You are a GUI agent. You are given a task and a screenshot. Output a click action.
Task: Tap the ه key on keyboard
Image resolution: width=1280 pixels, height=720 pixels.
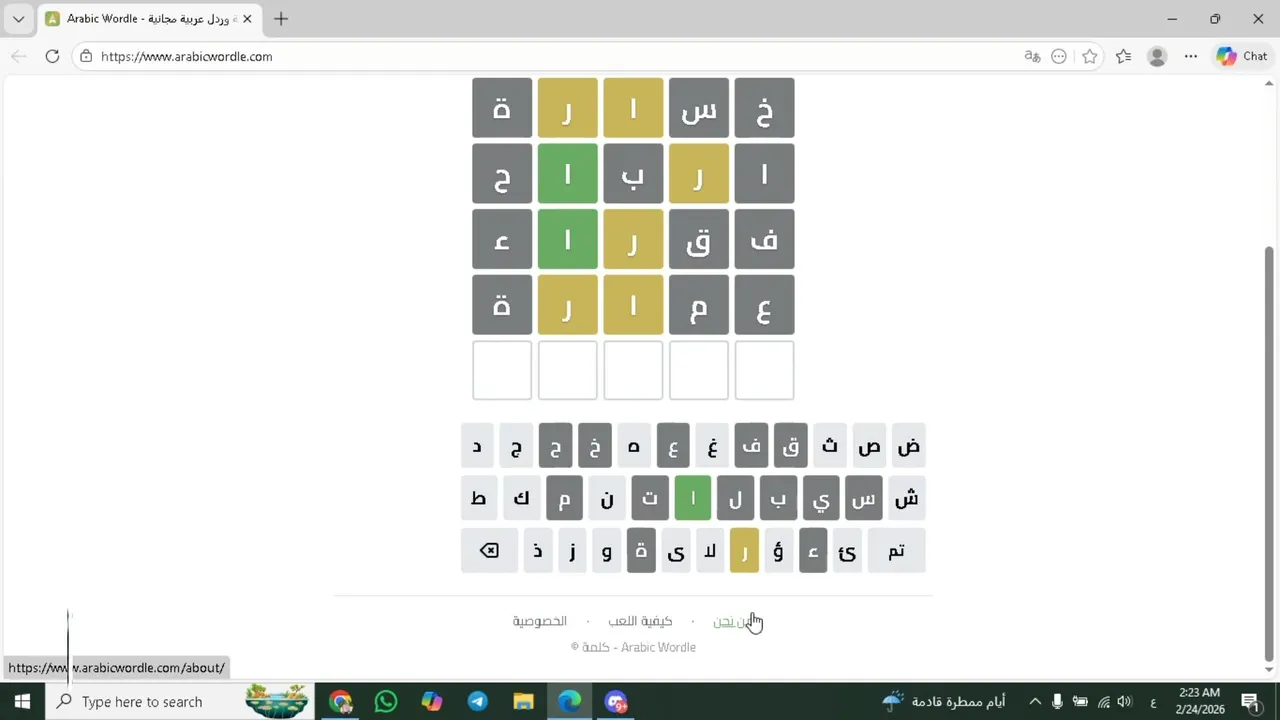[x=634, y=446]
